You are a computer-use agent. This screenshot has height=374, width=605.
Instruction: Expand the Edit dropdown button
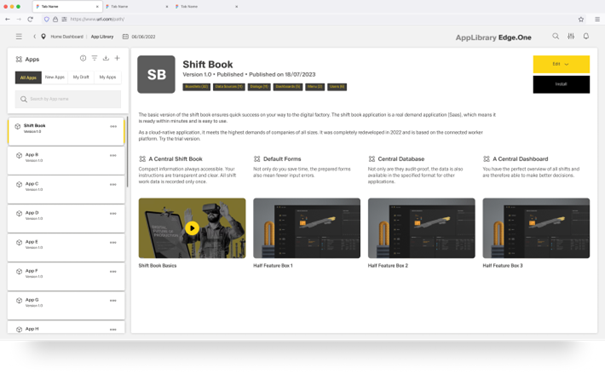(561, 64)
